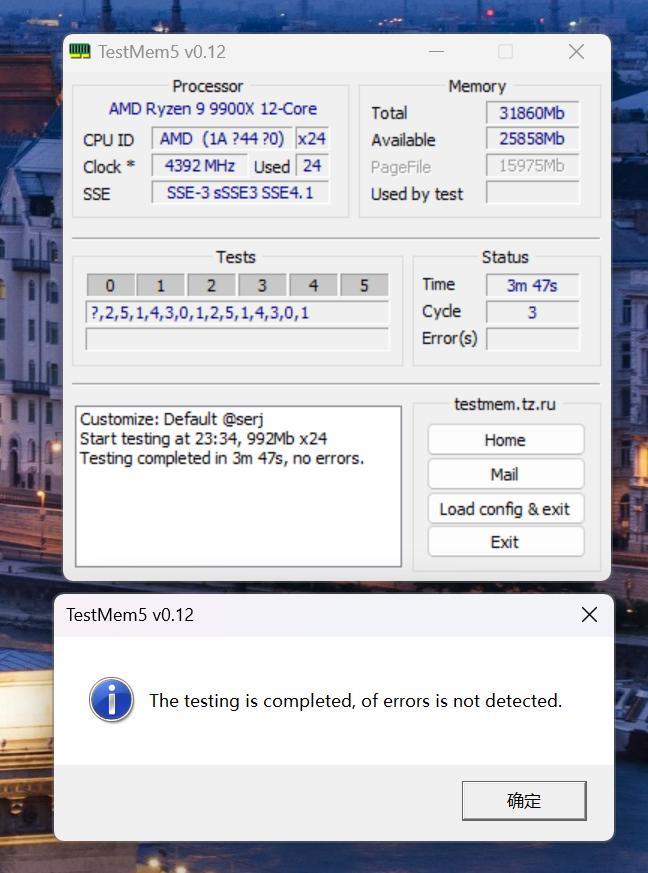The width and height of the screenshot is (648, 873).
Task: Click the Used cores value 24
Action: [312, 166]
